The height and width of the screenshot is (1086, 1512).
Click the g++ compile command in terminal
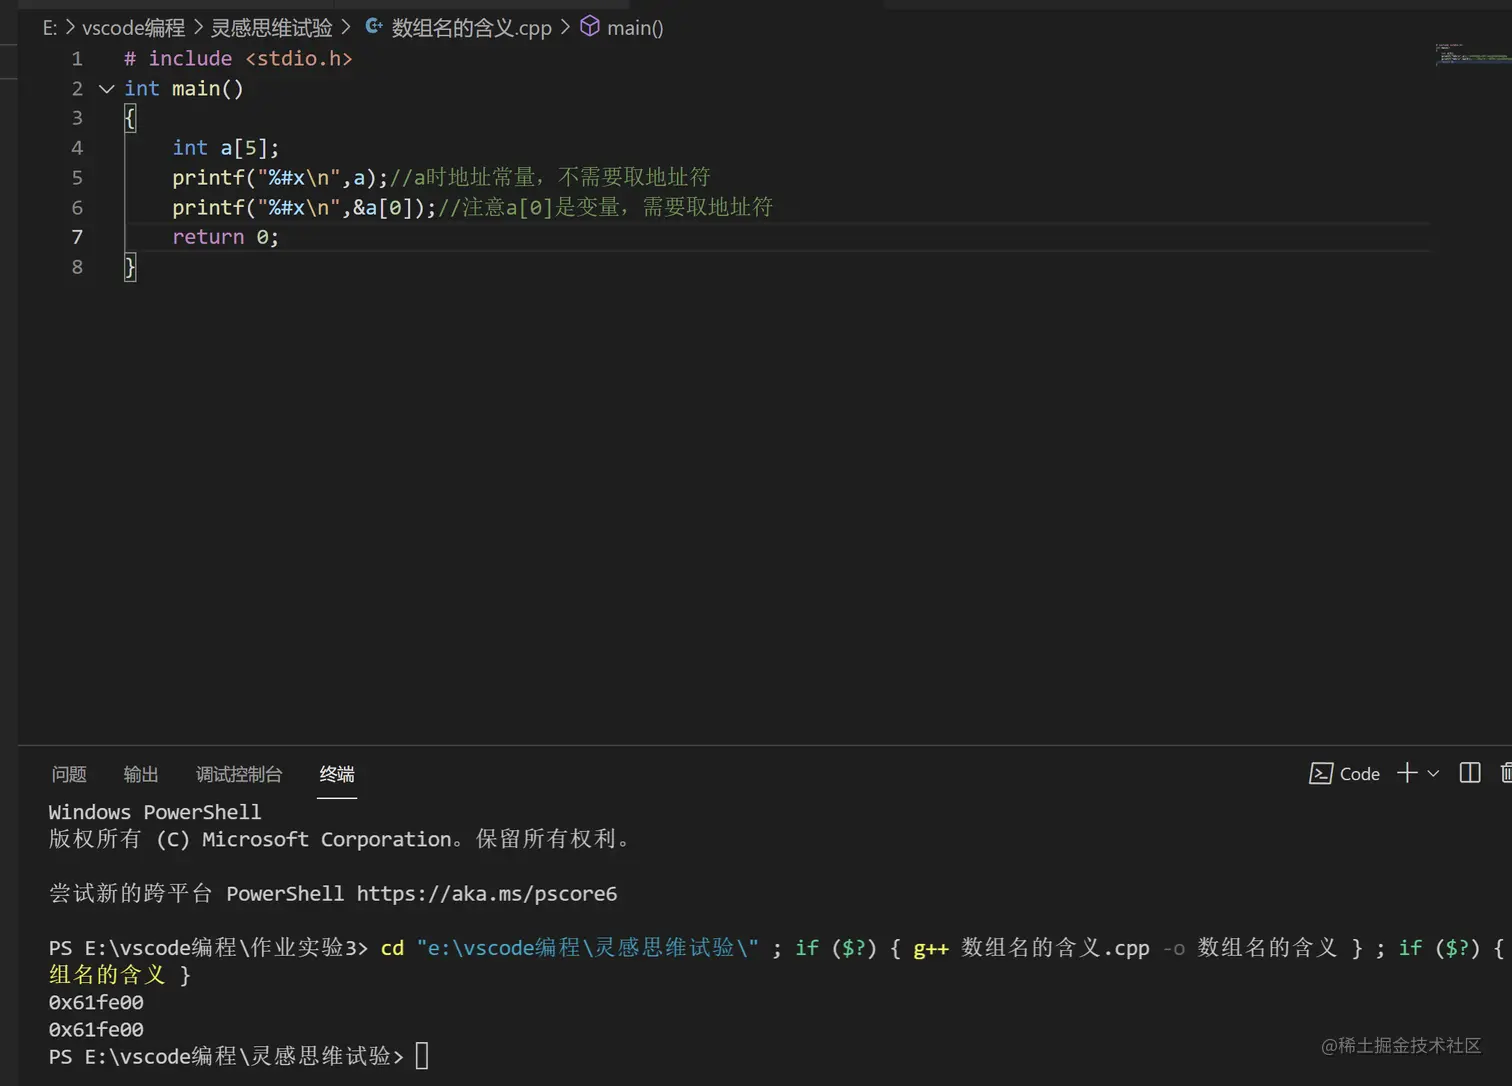(1124, 948)
